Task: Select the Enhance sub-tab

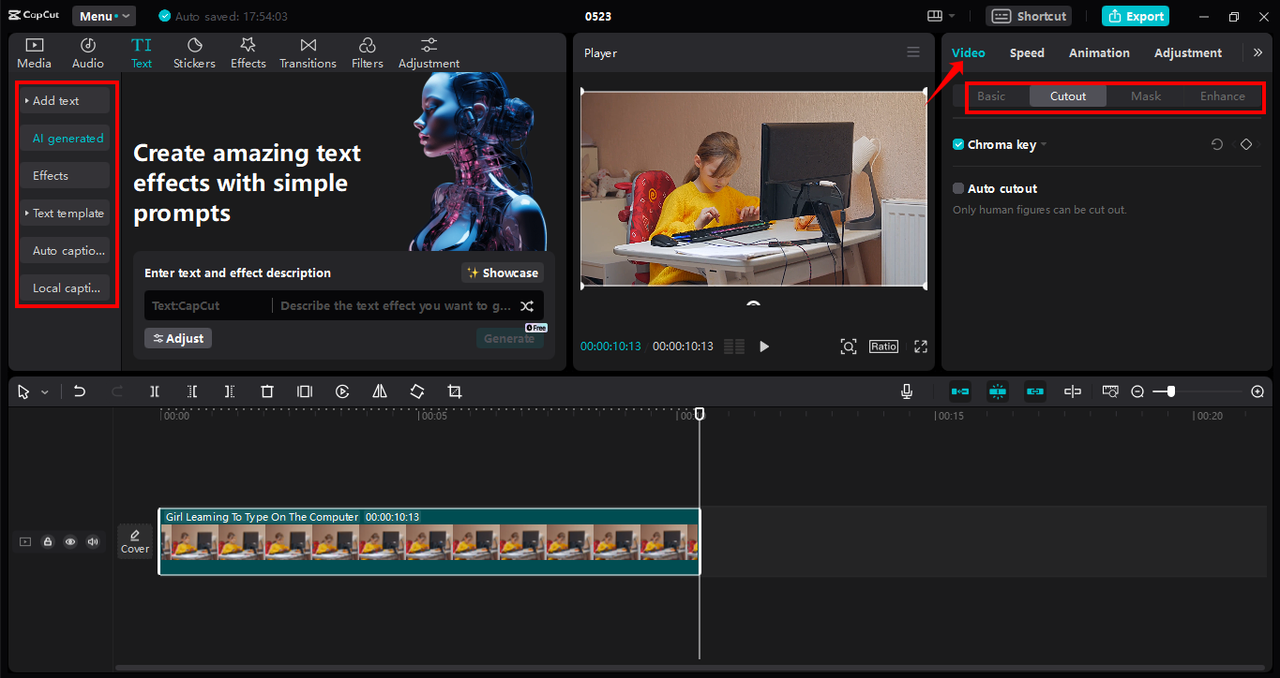Action: coord(1223,96)
